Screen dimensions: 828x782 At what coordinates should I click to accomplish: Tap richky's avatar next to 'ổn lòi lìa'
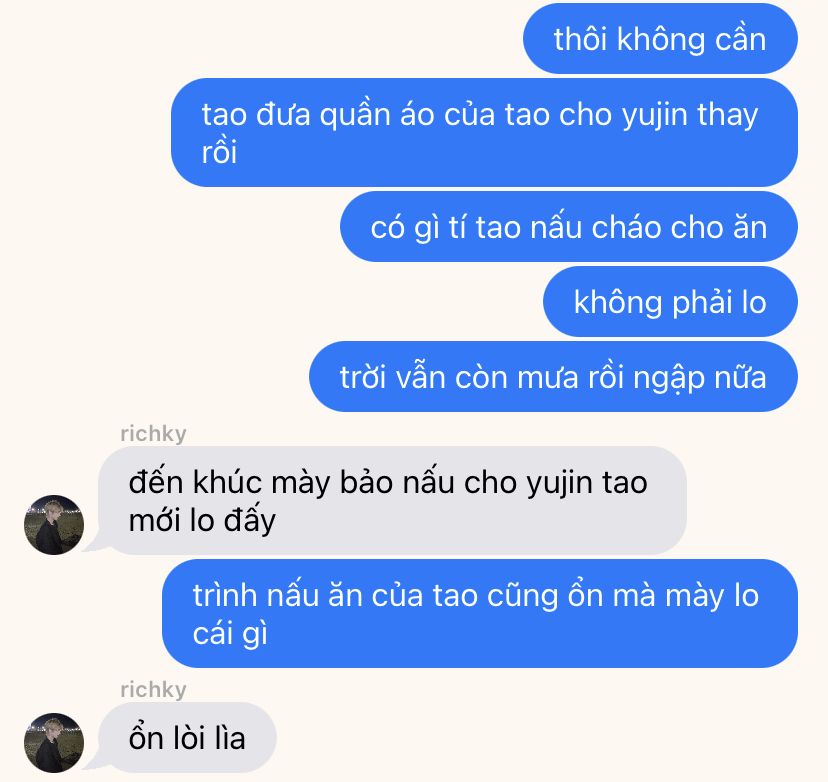pos(54,743)
